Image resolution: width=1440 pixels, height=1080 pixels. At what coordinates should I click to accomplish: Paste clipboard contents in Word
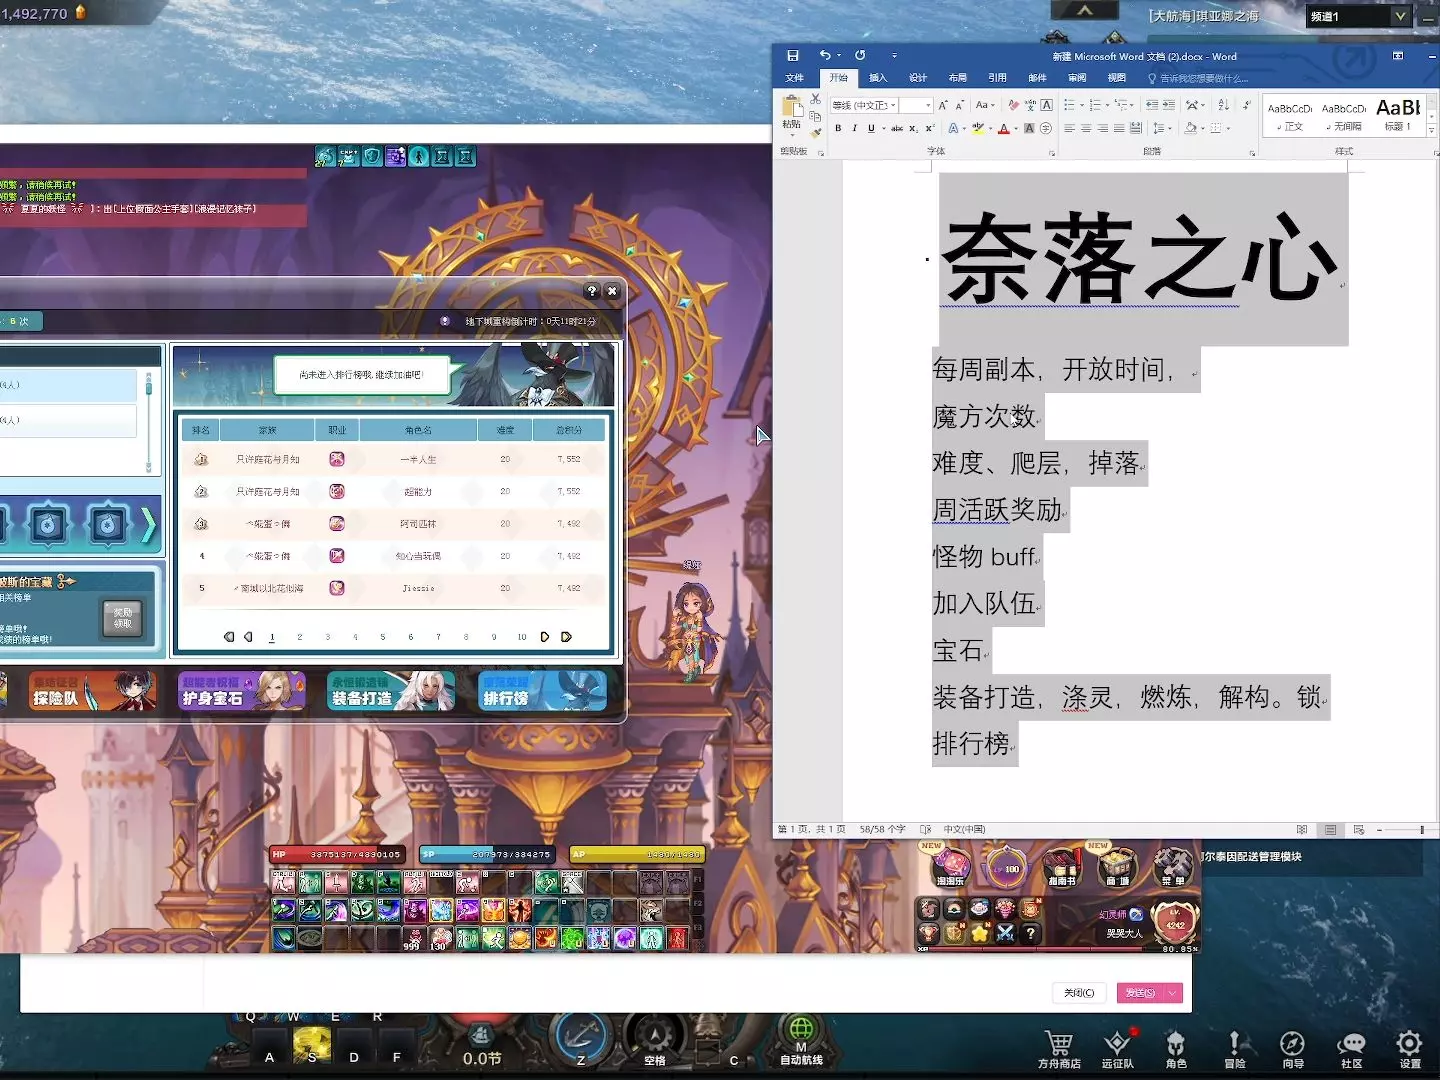(x=792, y=112)
